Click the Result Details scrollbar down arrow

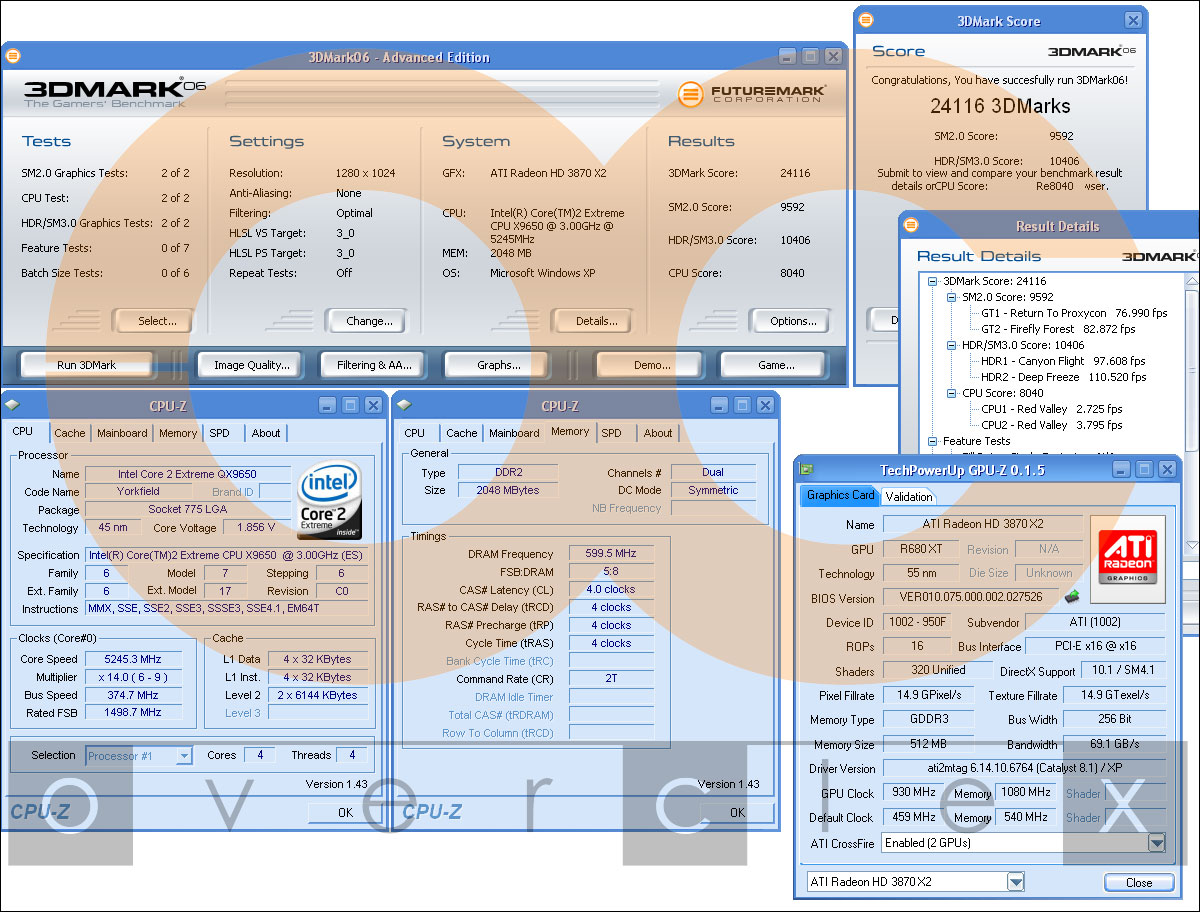coord(1191,545)
